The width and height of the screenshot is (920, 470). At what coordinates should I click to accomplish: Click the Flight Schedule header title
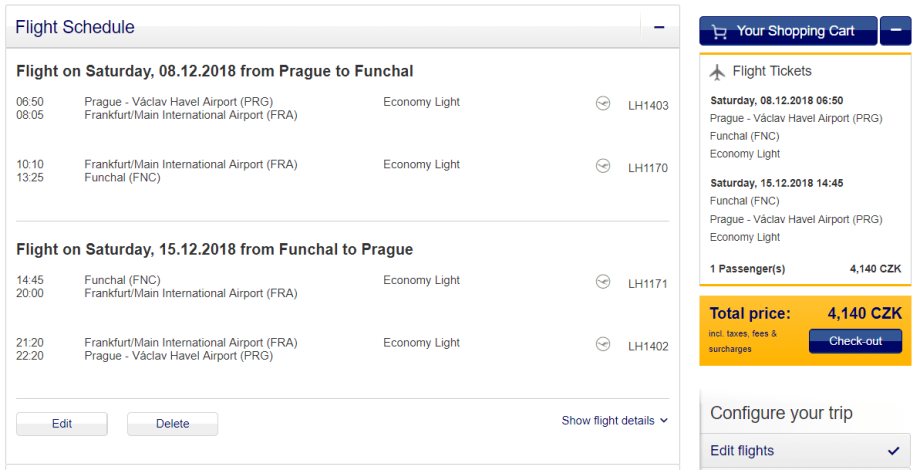[x=75, y=28]
